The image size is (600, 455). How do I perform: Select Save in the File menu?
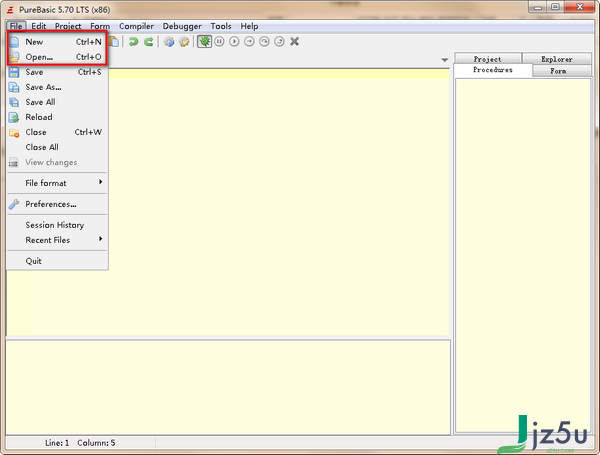57,72
